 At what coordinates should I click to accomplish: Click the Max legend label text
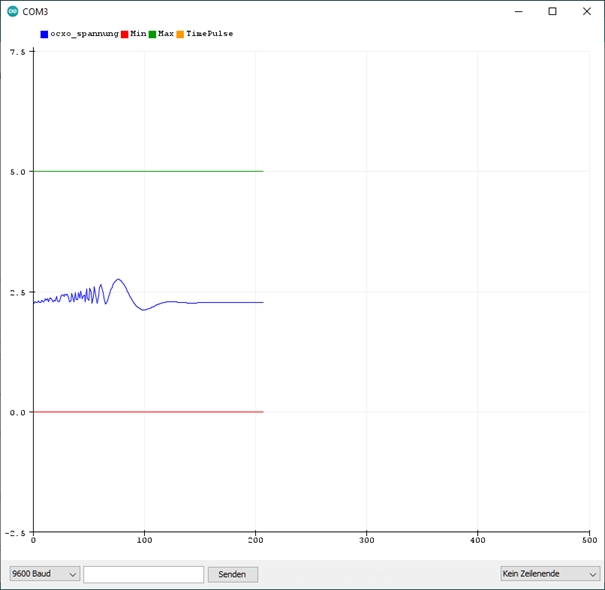tap(166, 34)
